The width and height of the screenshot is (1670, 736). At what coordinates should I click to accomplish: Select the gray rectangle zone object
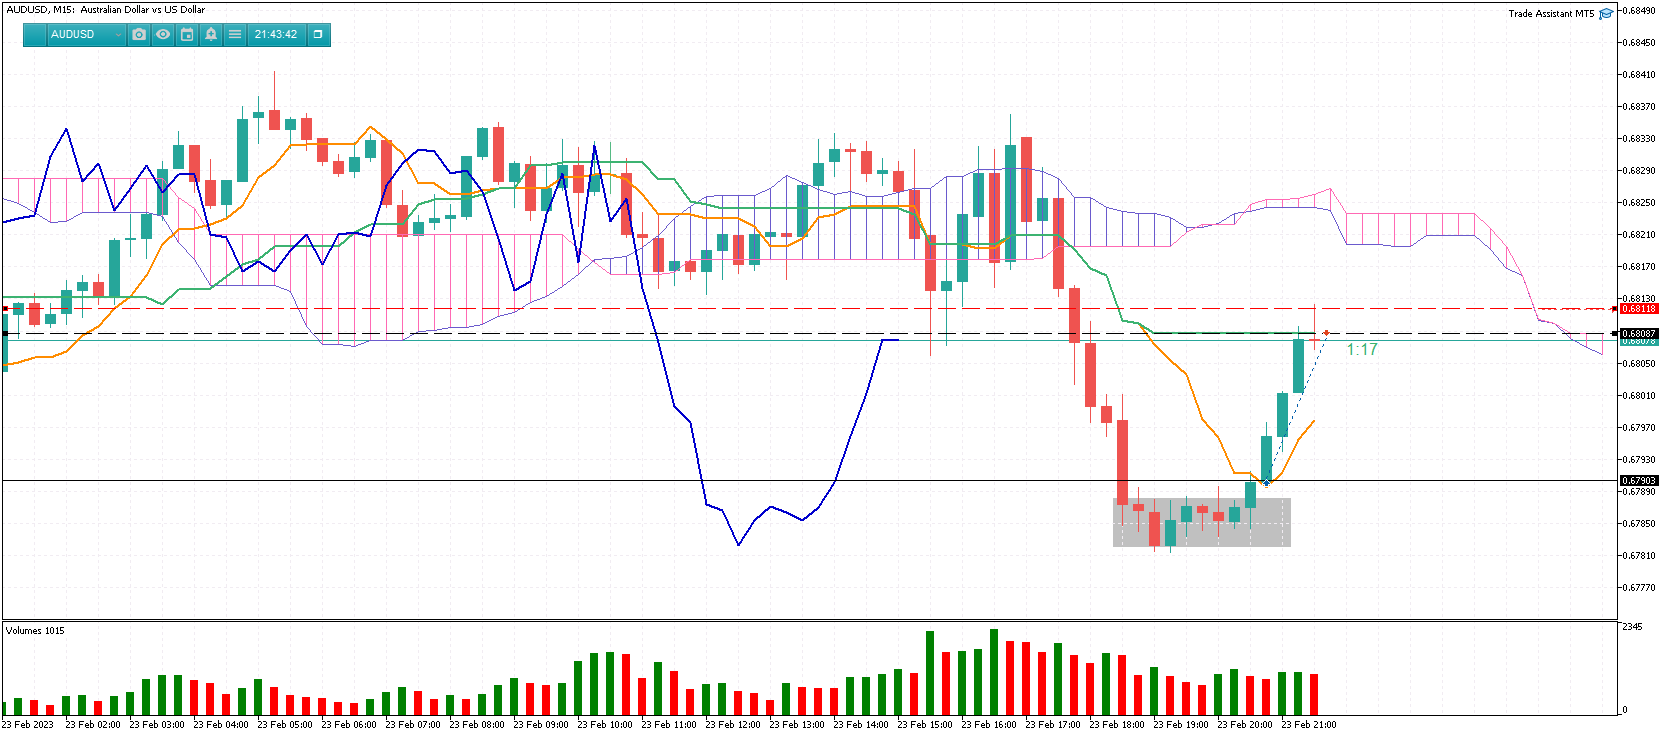1202,522
